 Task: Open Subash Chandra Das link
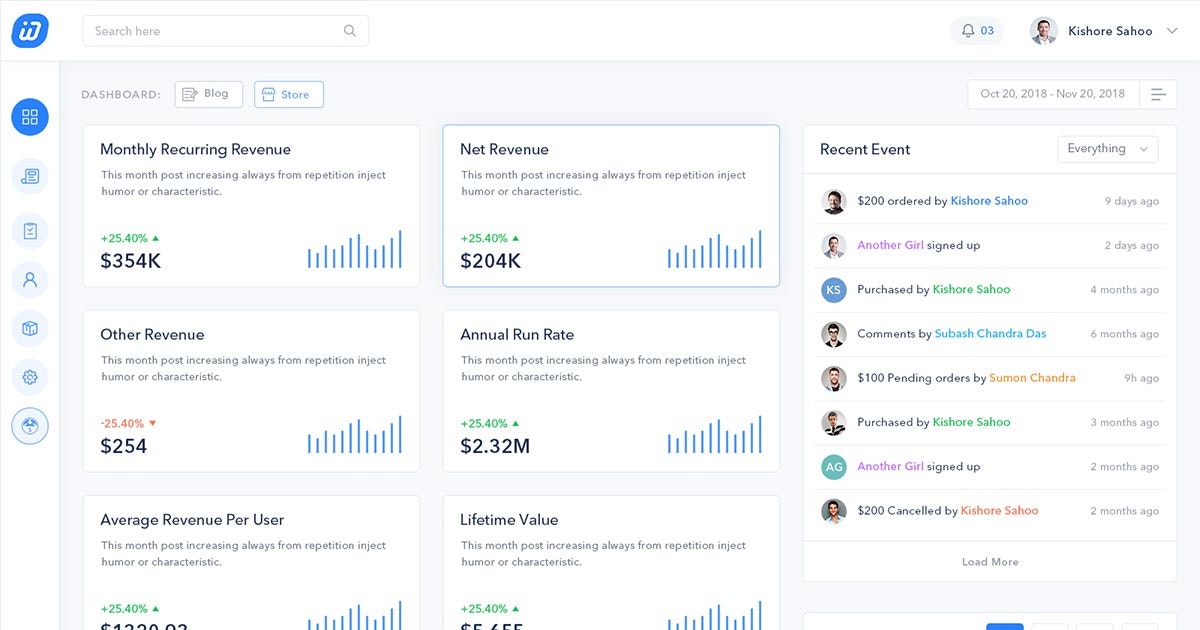tap(990, 334)
